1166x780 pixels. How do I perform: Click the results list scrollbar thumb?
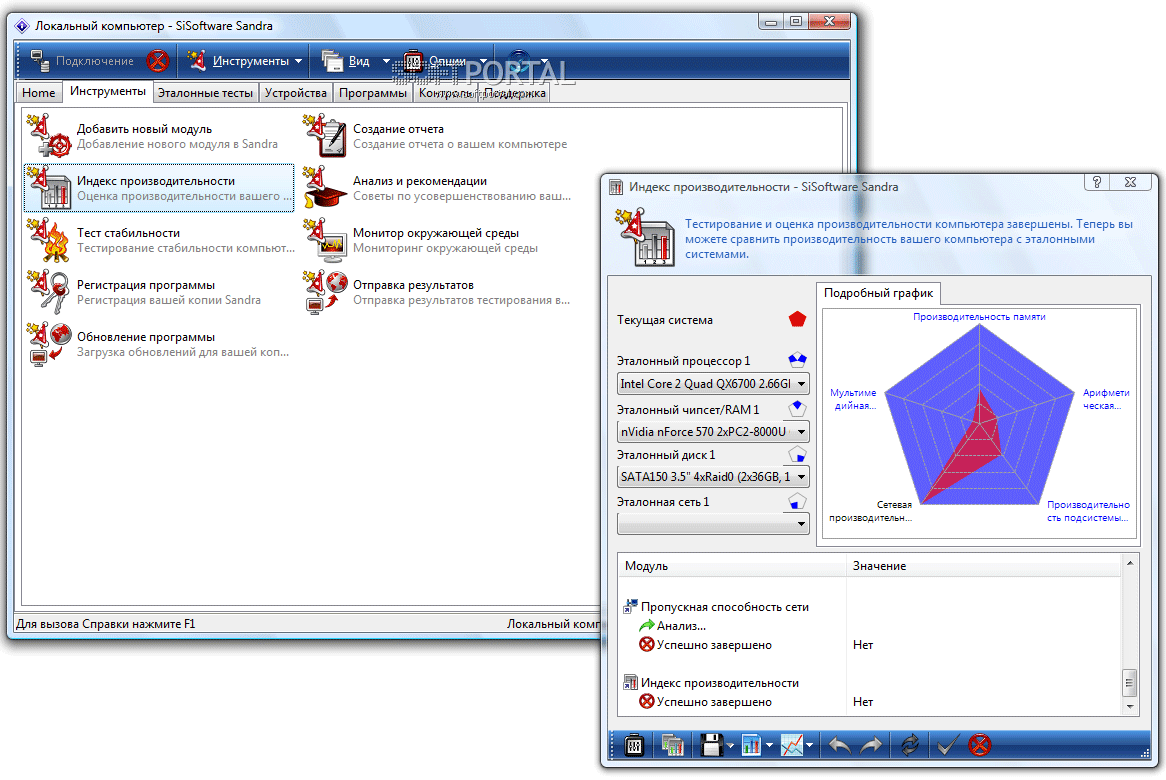click(1130, 683)
